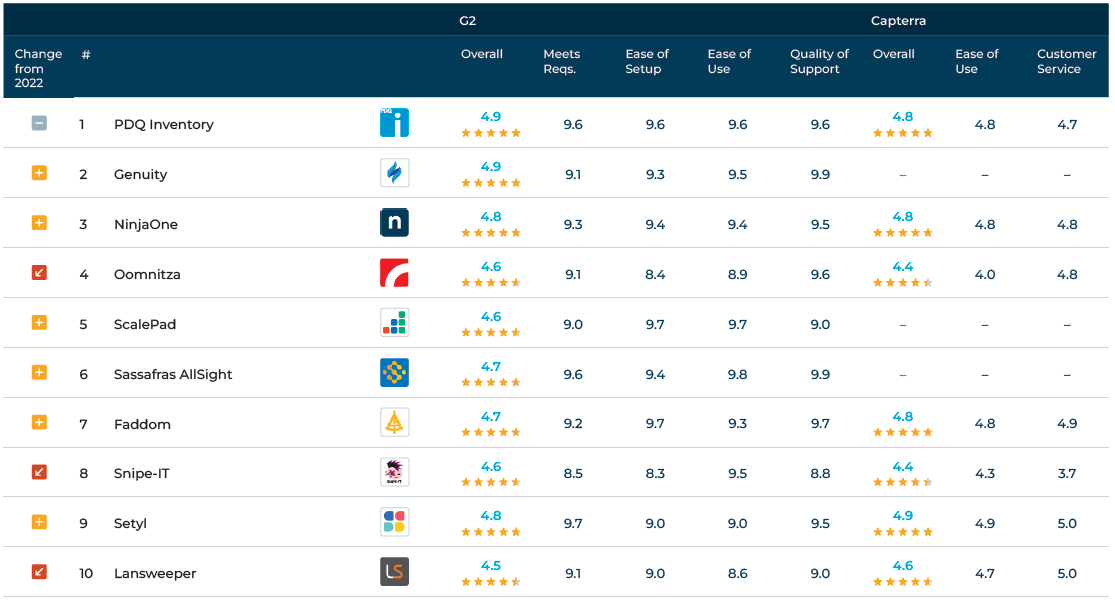This screenshot has height=604, width=1115.
Task: Click the Lansweeper product name
Action: [155, 574]
